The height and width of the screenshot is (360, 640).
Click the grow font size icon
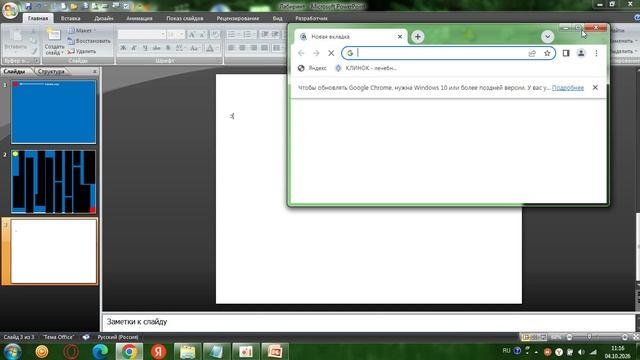pyautogui.click(x=191, y=35)
